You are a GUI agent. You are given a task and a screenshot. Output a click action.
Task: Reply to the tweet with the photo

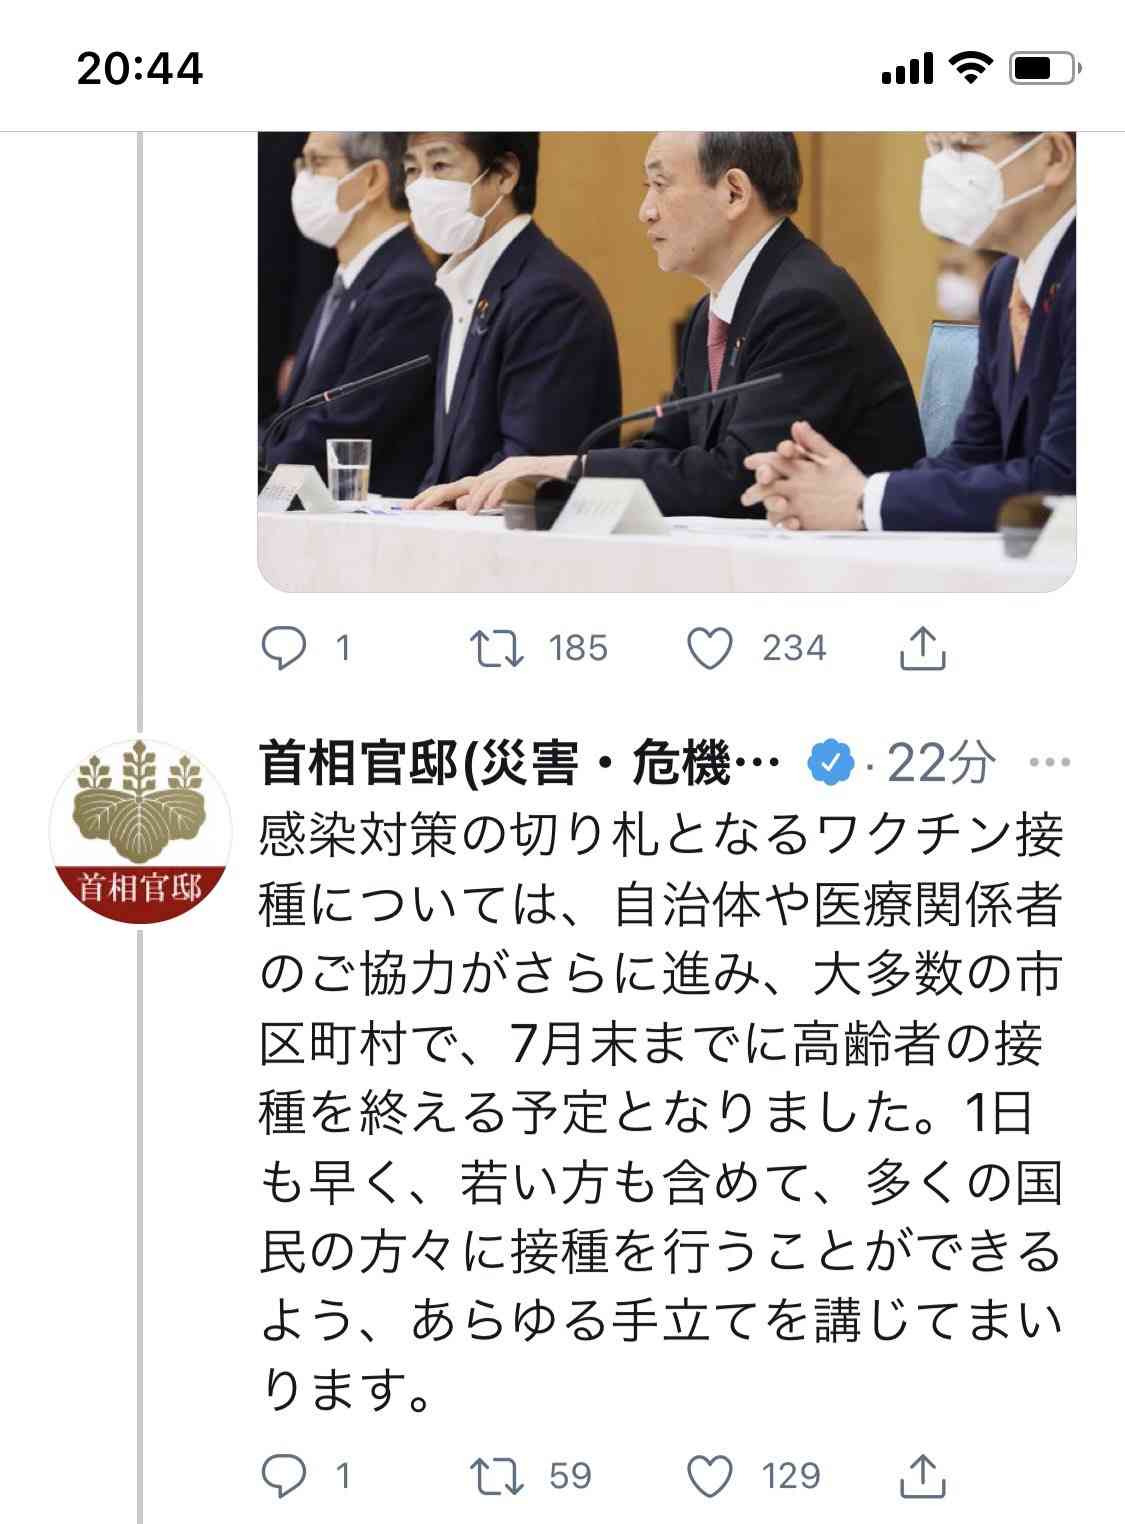(x=283, y=648)
